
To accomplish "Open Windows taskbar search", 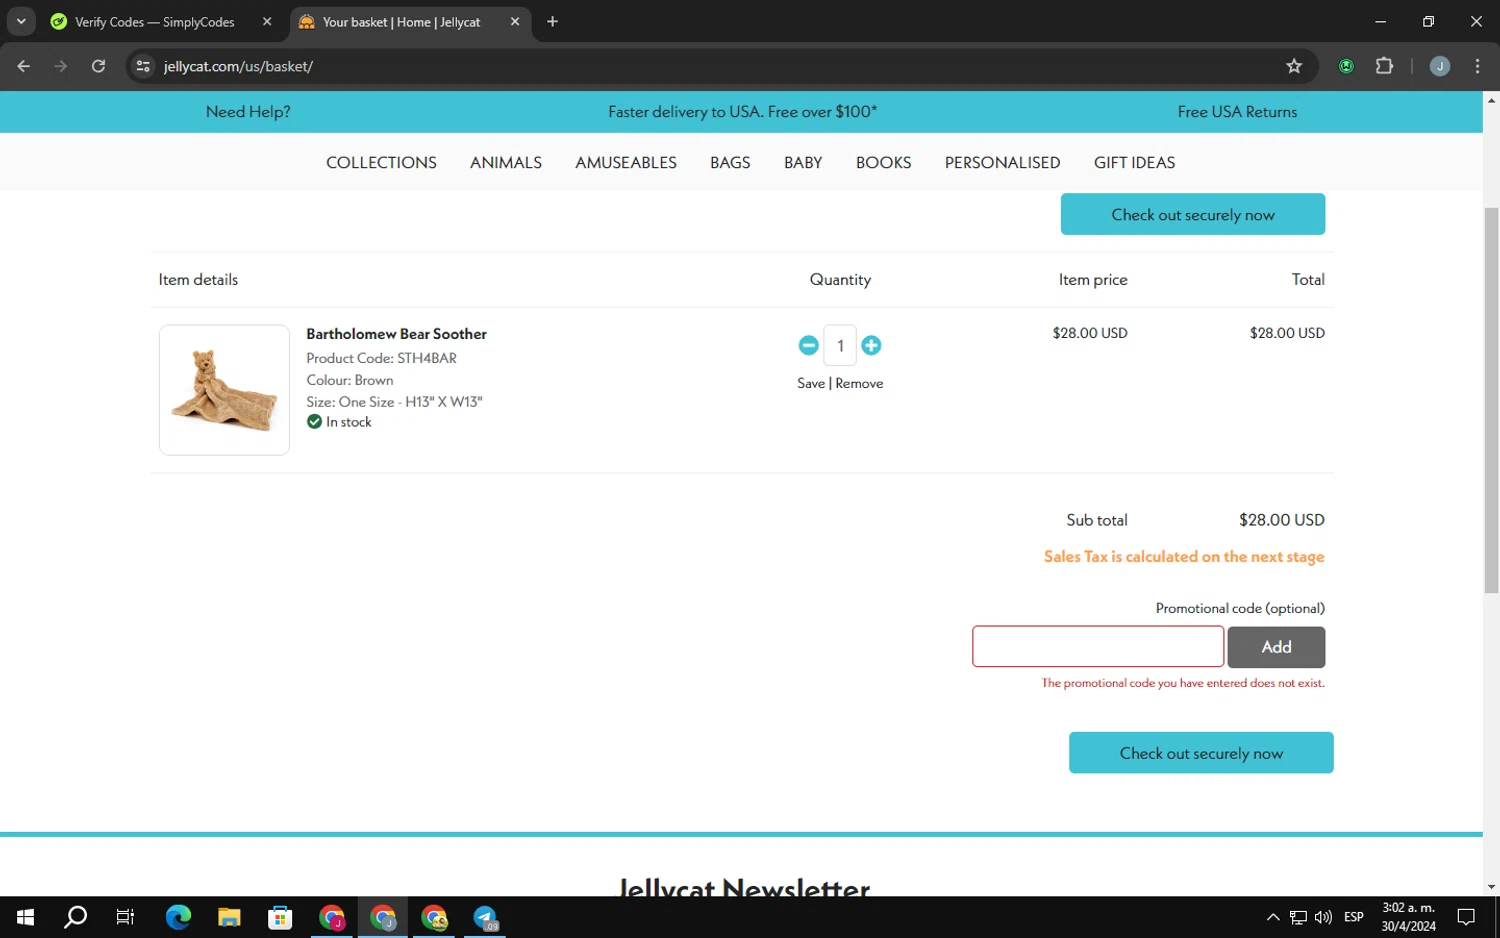I will coord(75,917).
